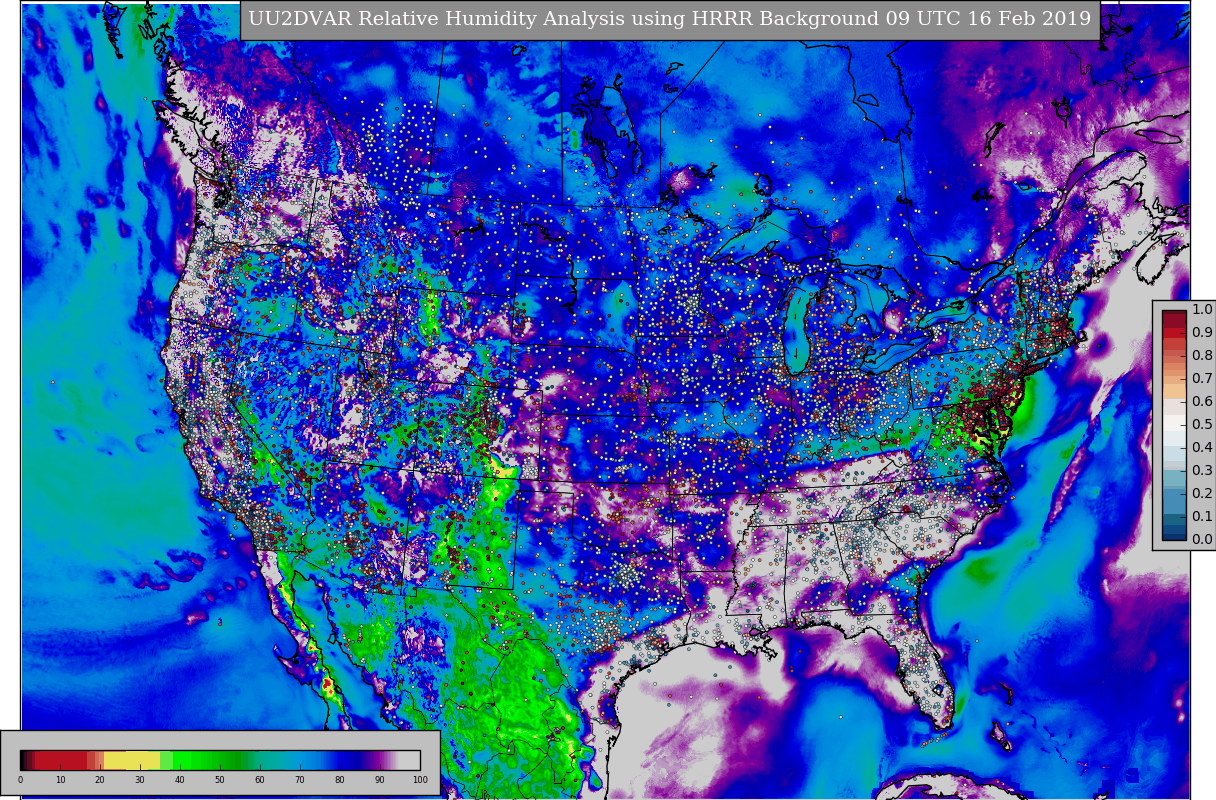
Task: Pick the yellow band of humidity colorbar
Action: pos(132,760)
